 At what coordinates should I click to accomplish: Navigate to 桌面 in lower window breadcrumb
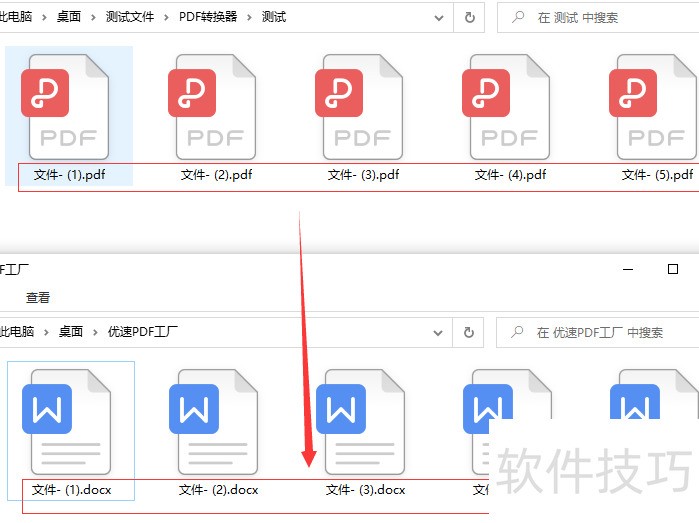71,332
